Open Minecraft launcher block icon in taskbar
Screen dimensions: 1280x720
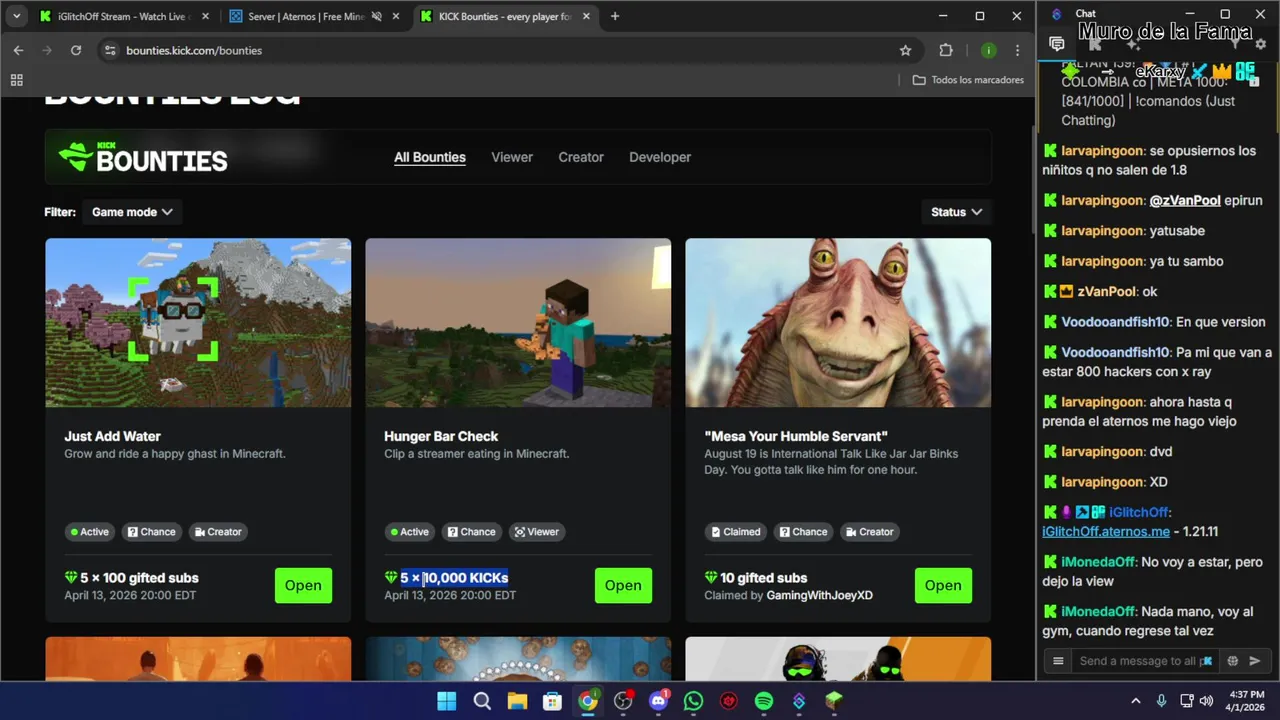[834, 701]
